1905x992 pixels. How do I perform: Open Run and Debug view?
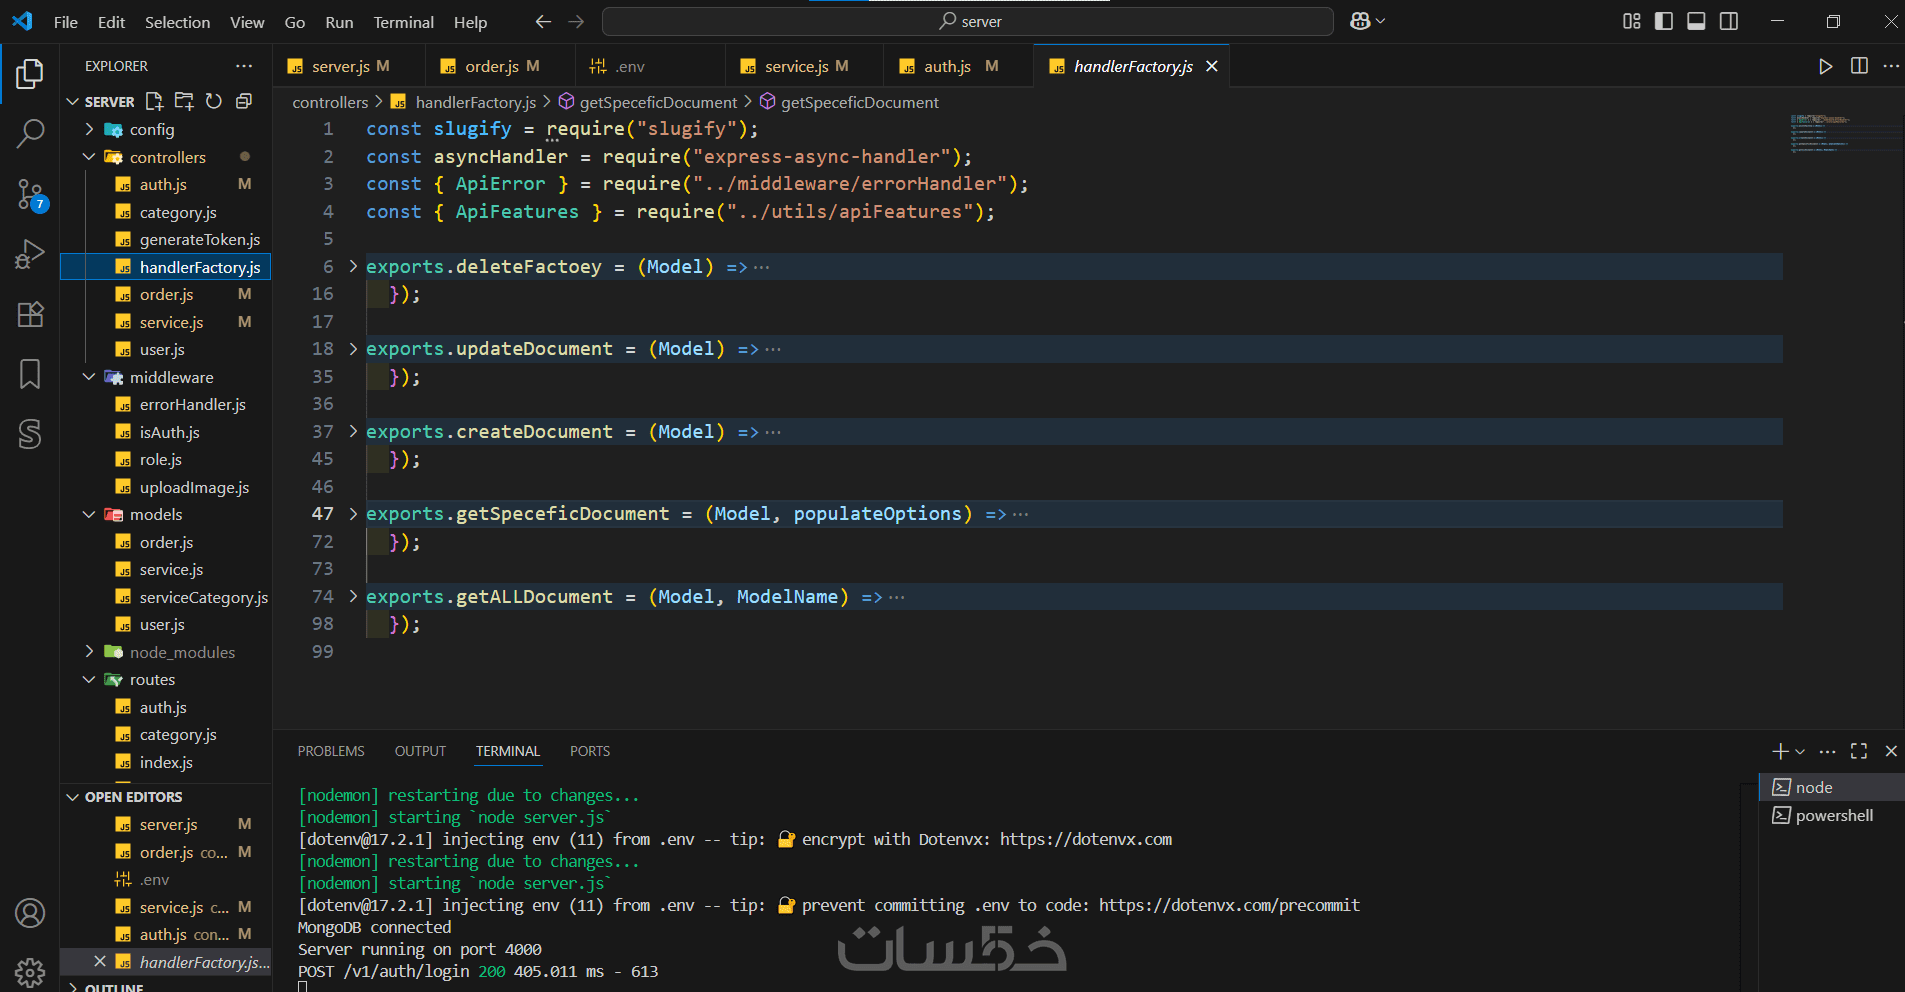coord(30,255)
